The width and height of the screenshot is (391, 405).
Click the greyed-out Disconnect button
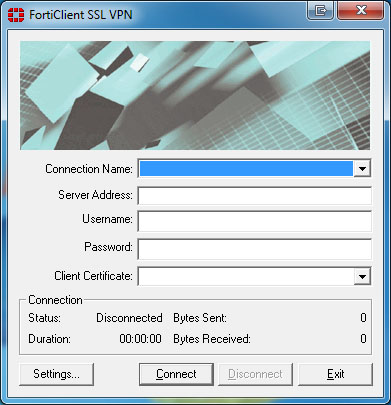255,374
